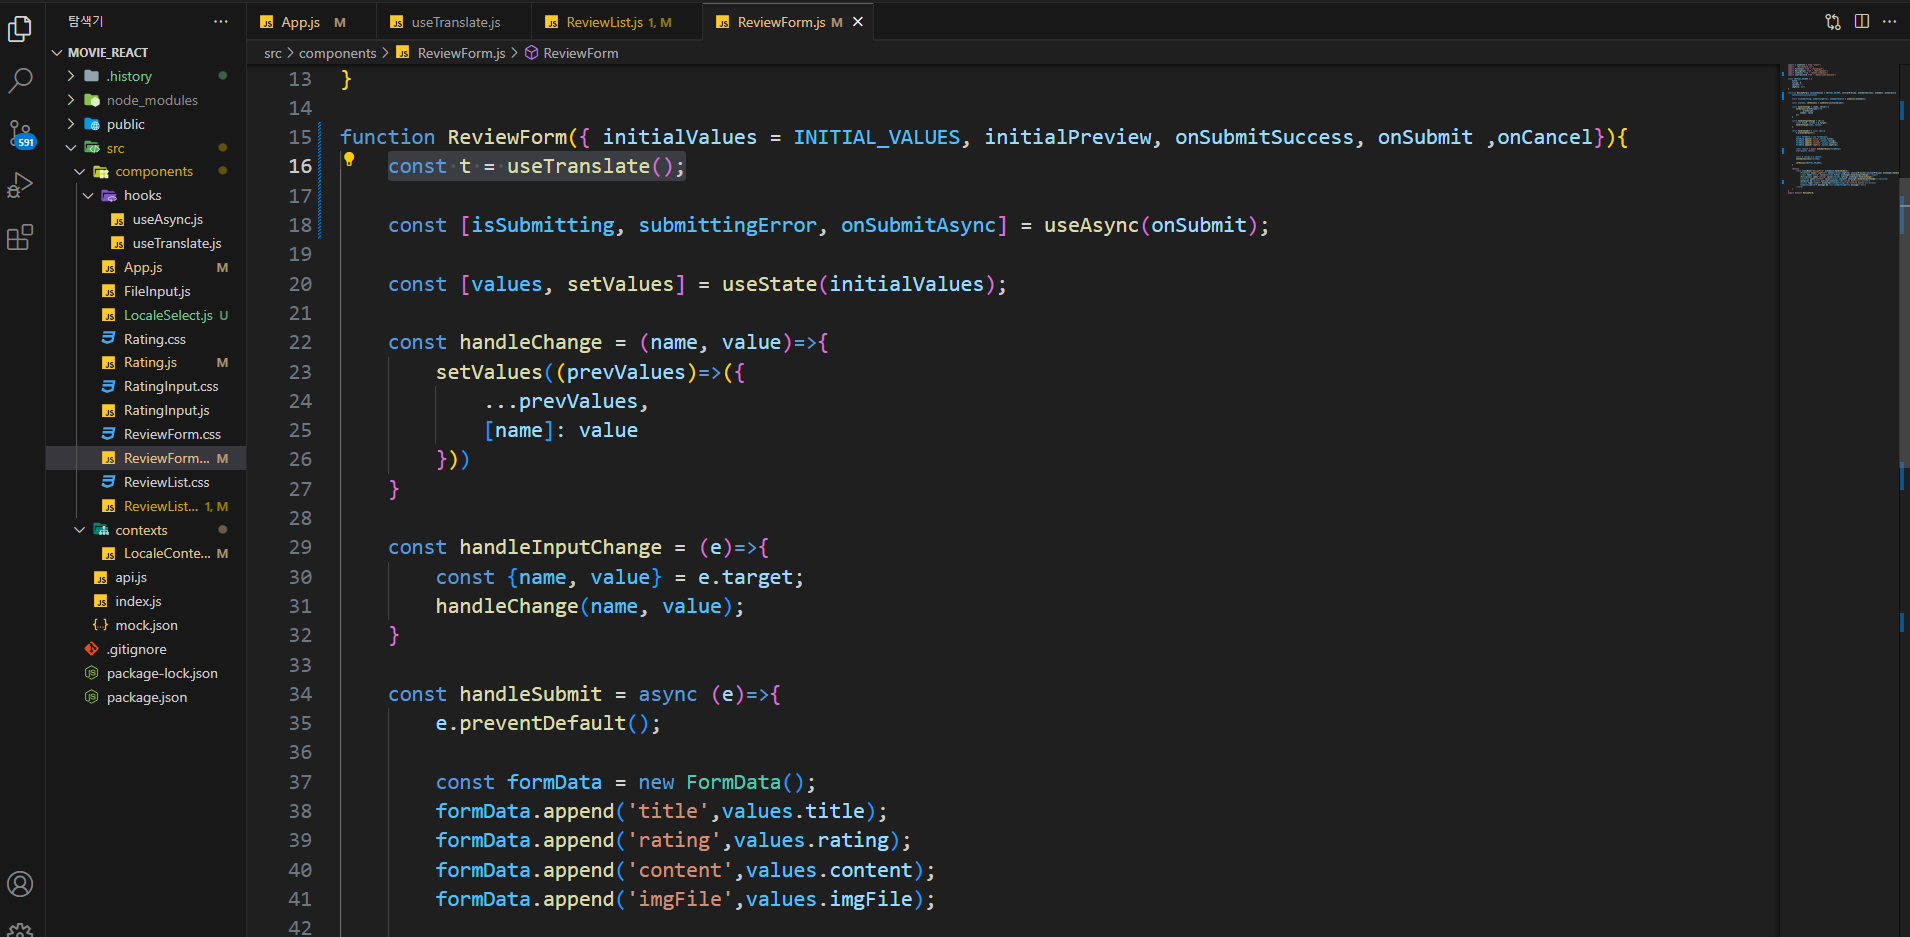1910x937 pixels.
Task: Open api.js in the explorer
Action: (x=146, y=577)
